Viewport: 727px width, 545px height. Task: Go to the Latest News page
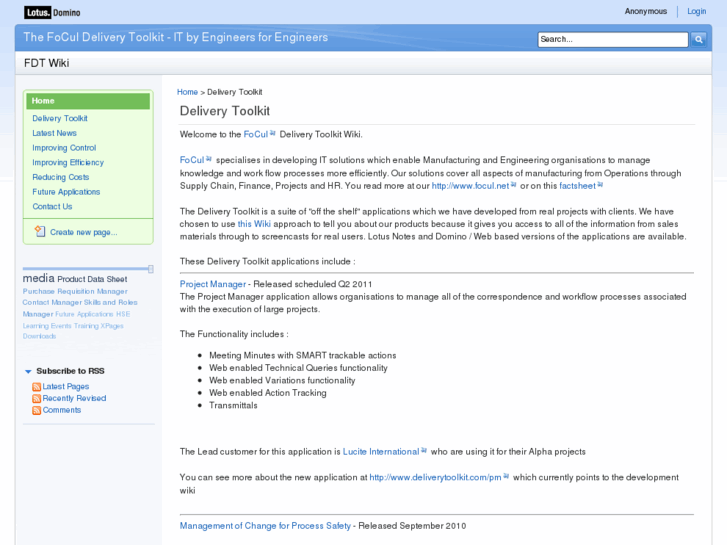(x=54, y=133)
